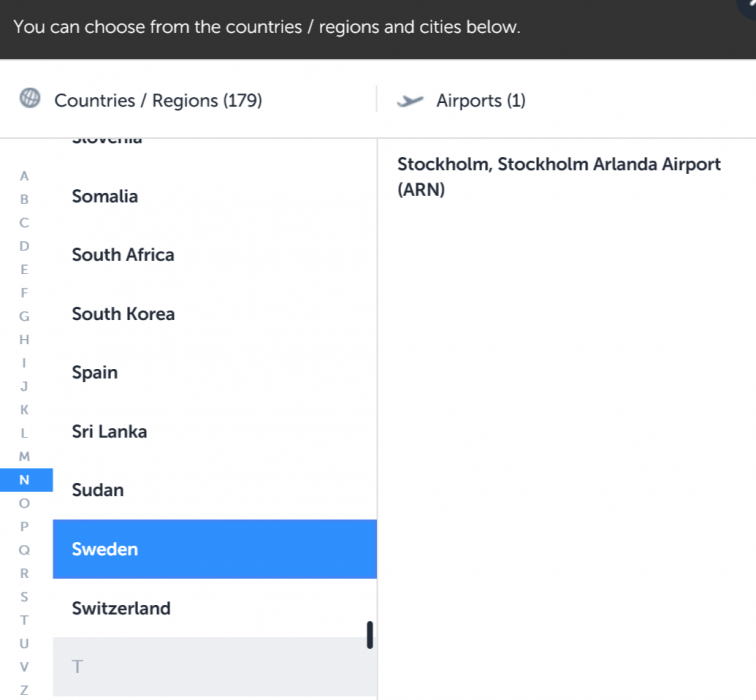
Task: Click the highlighted N index letter
Action: click(25, 480)
